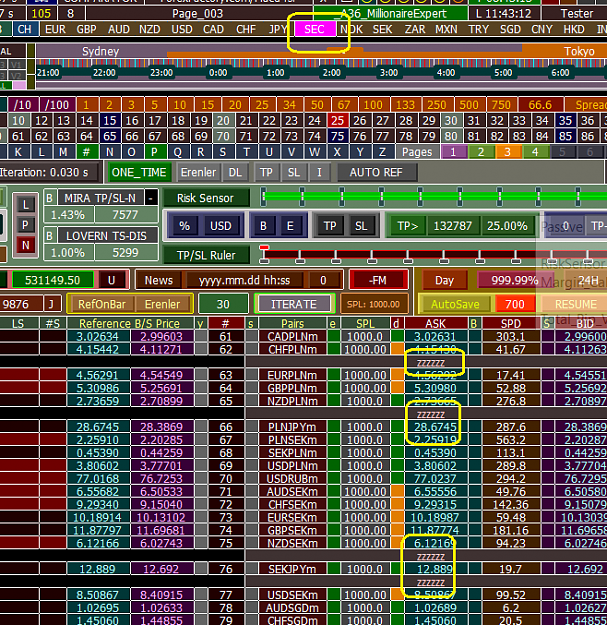This screenshot has width=607, height=625.
Task: Select number 25 highlighted in red
Action: click(x=338, y=120)
